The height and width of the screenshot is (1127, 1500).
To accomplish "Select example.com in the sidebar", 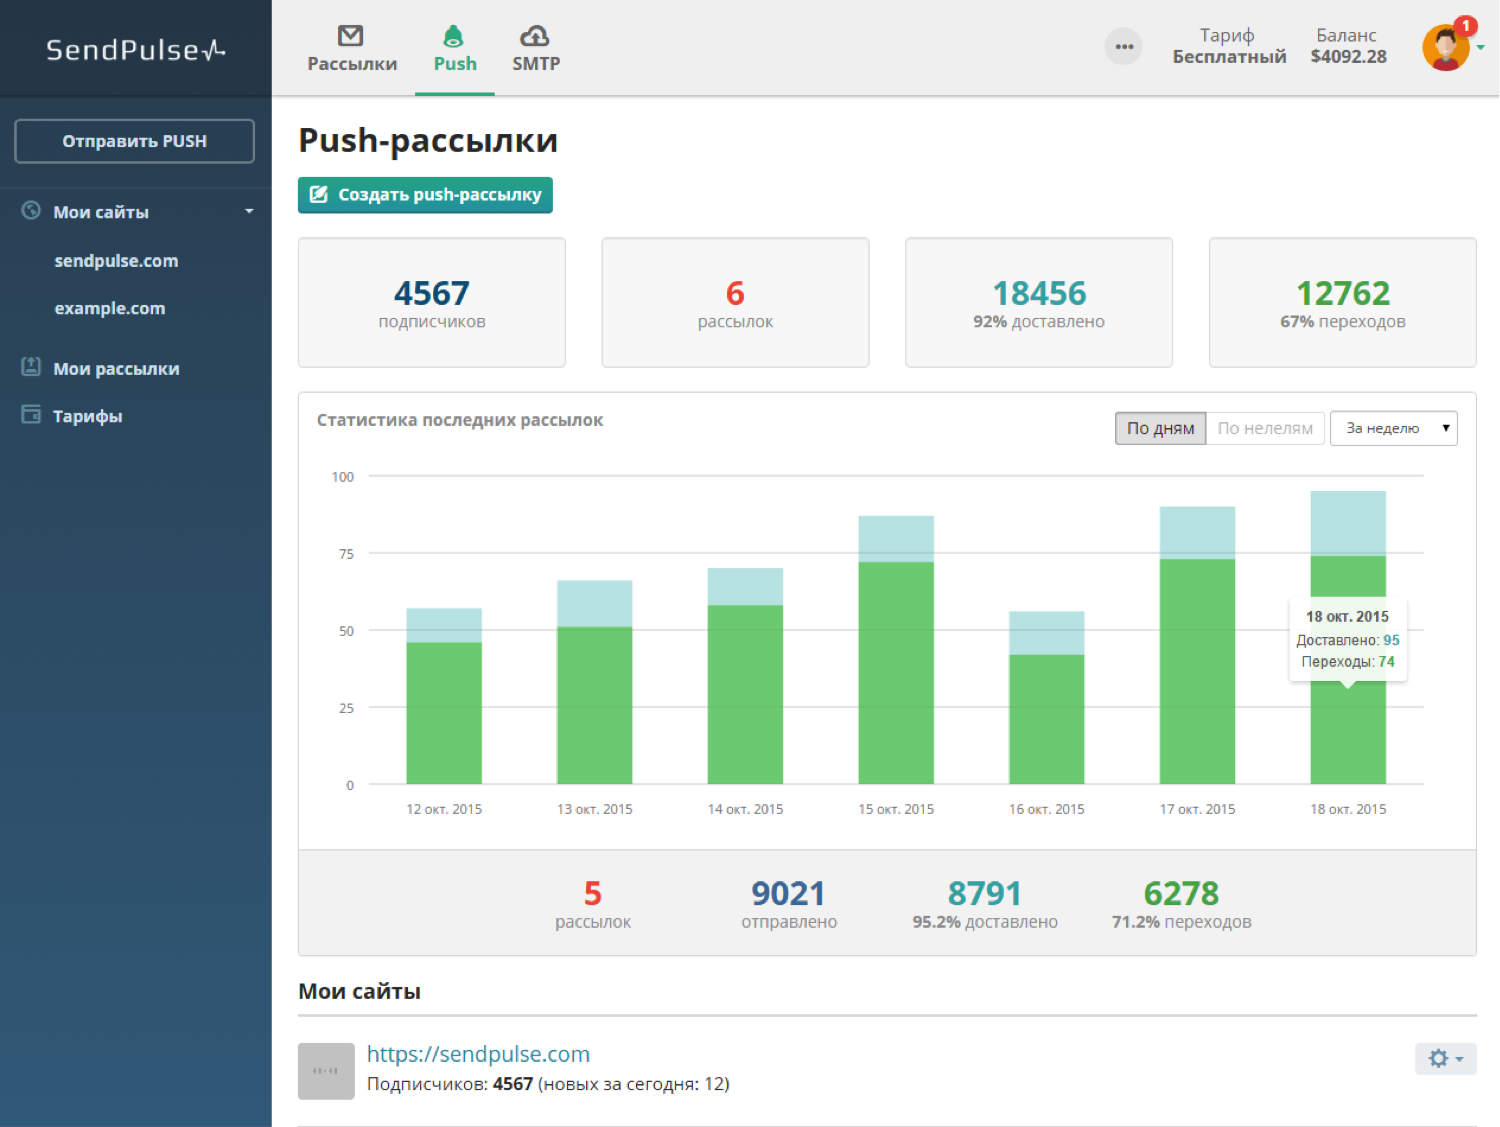I will coord(110,309).
